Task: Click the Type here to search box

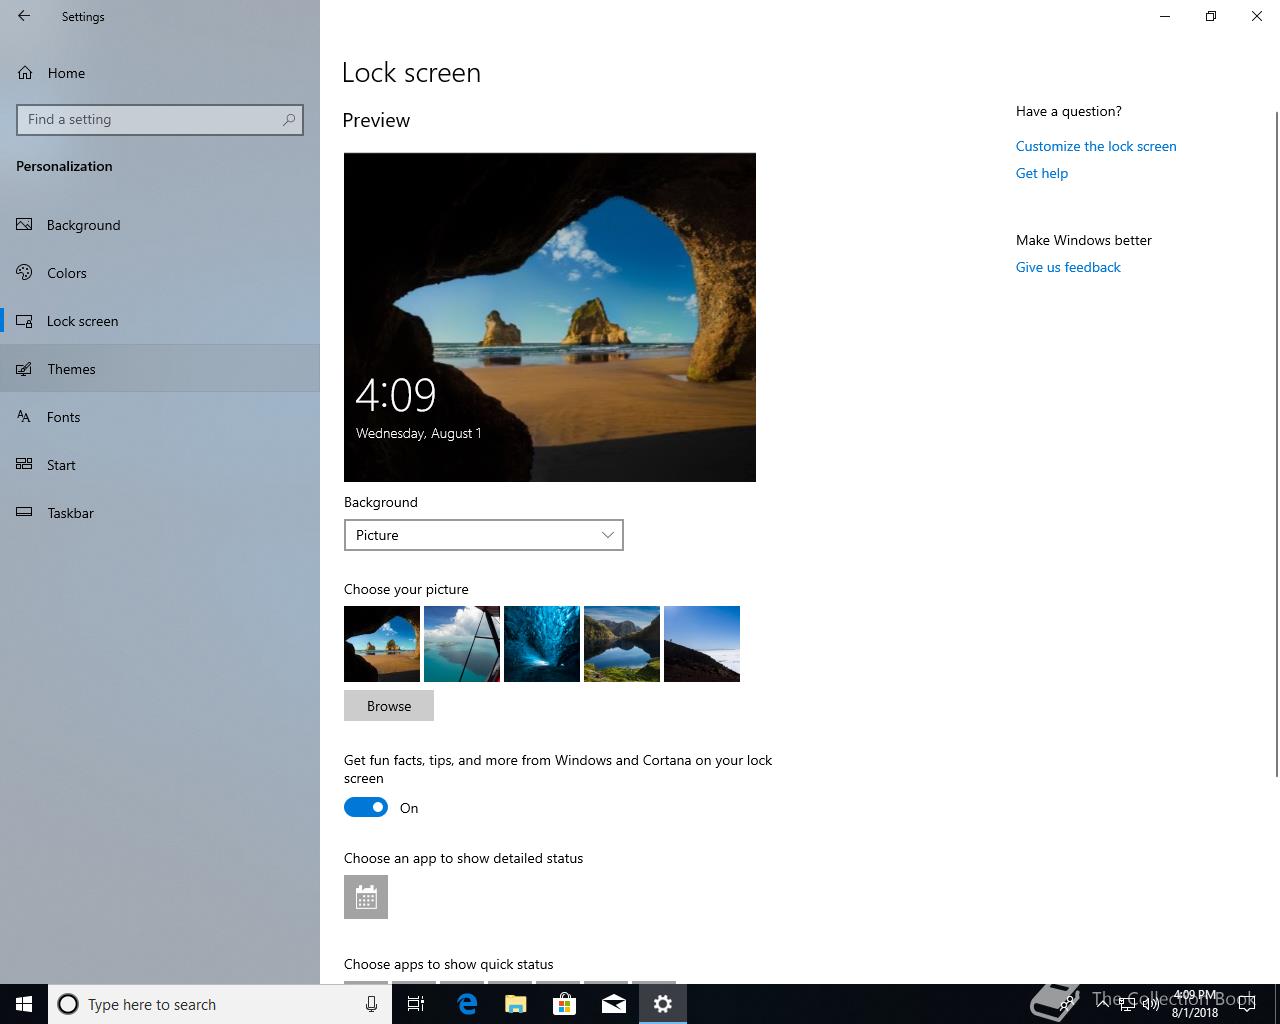Action: [218, 1004]
